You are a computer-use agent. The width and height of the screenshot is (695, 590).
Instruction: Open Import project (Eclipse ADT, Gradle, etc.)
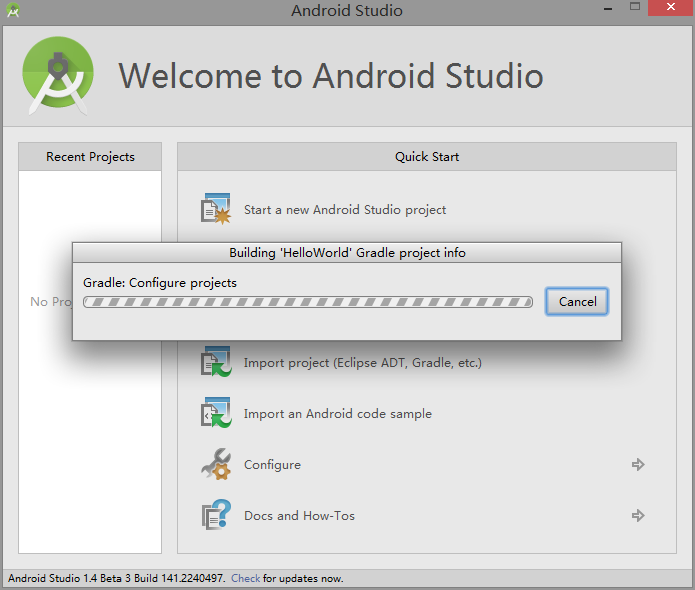tap(363, 363)
